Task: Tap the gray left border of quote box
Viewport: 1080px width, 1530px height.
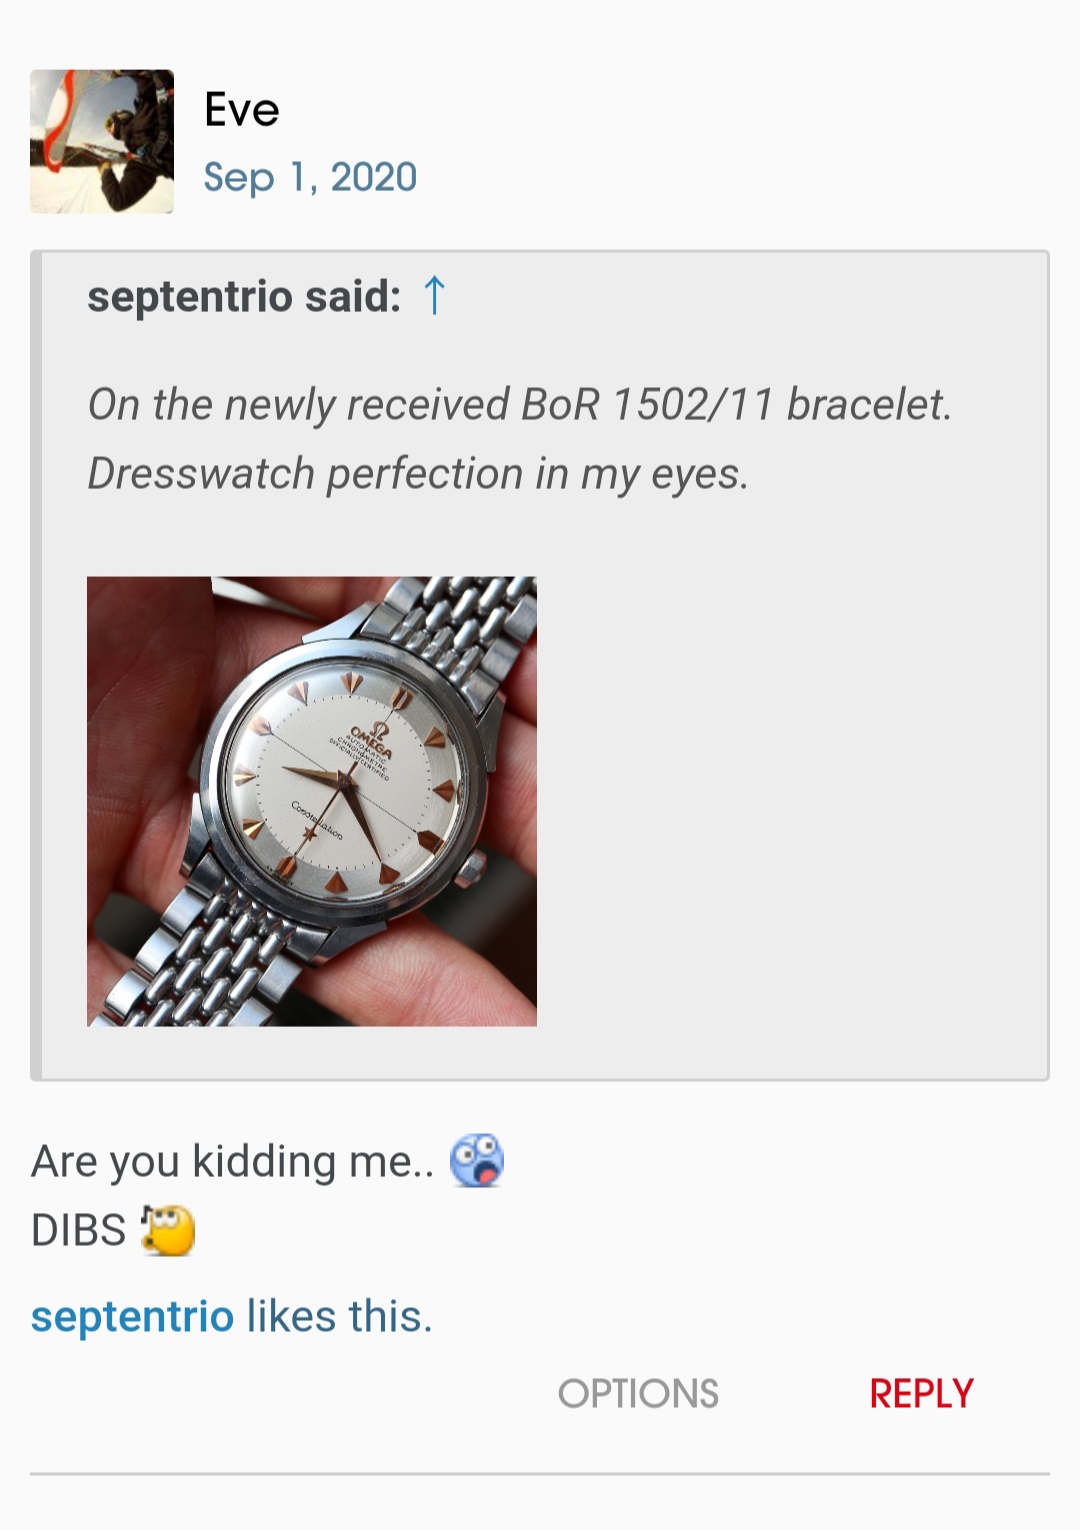Action: 36,665
